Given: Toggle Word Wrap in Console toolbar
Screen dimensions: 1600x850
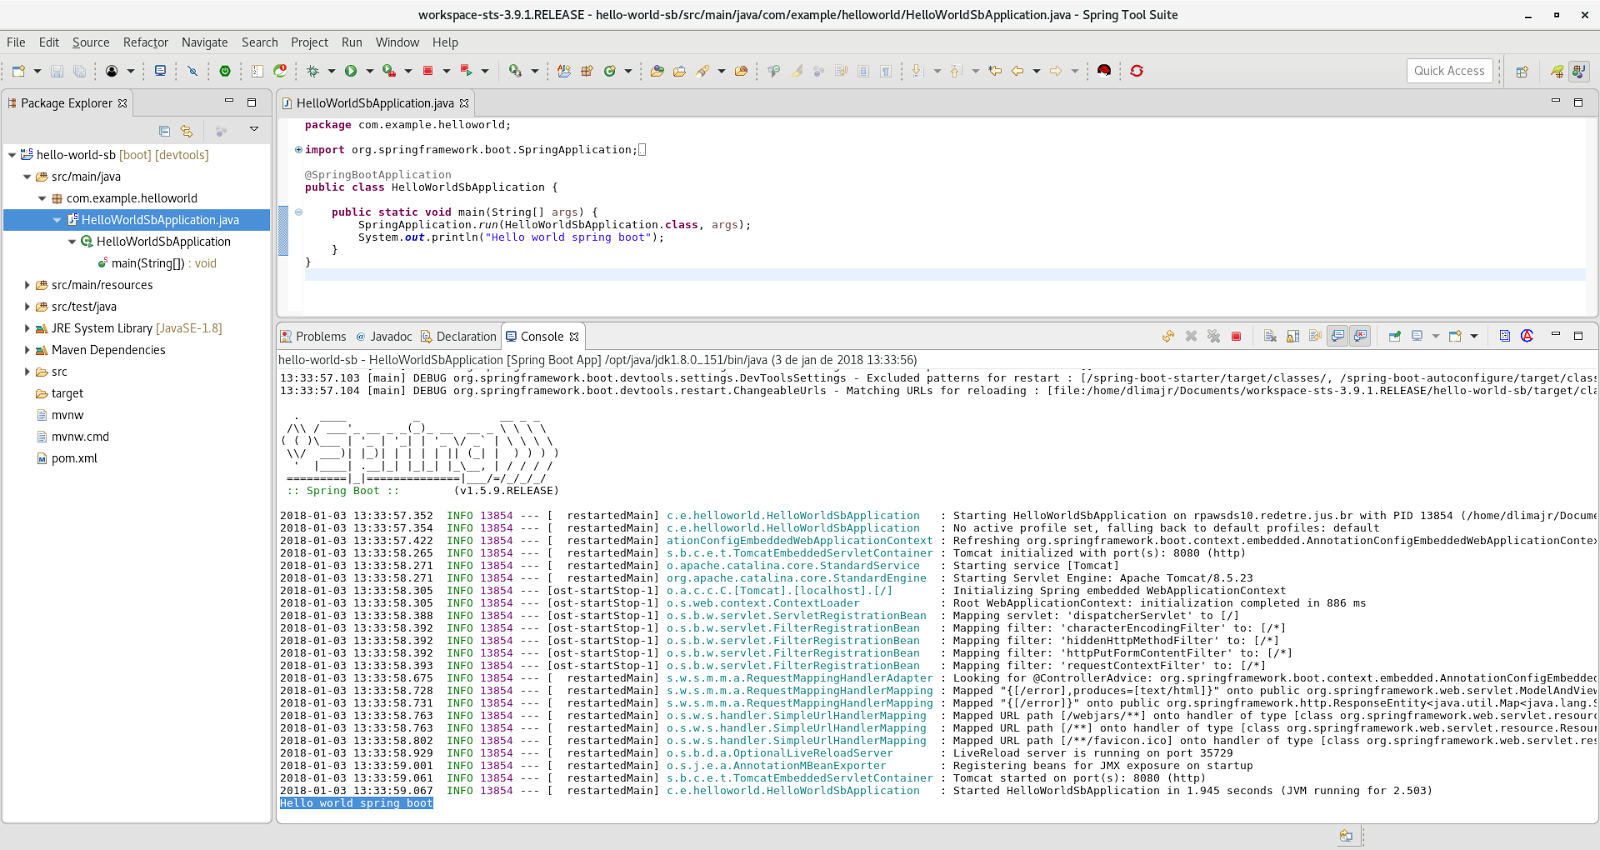Looking at the screenshot, I should 1315,336.
